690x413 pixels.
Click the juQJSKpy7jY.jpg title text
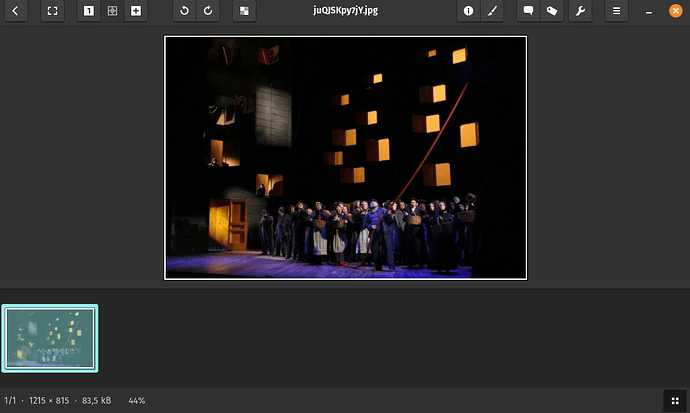coord(345,11)
